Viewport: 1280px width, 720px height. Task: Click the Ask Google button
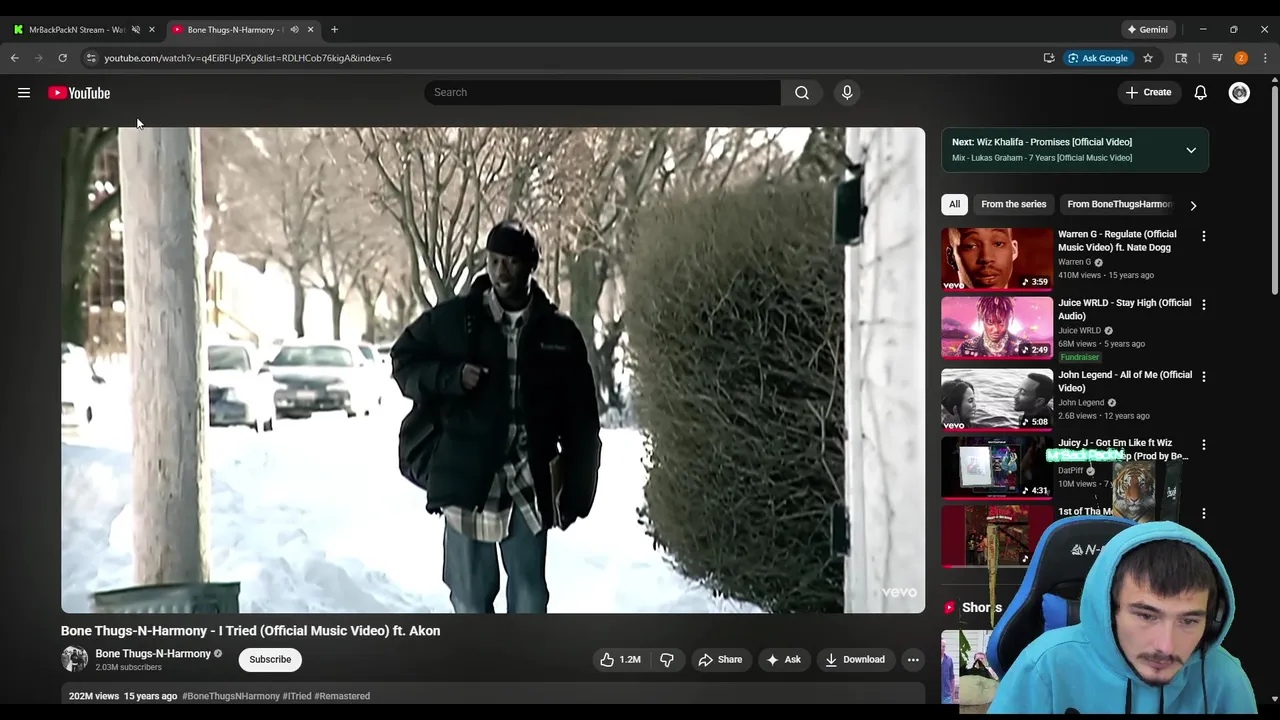pyautogui.click(x=1097, y=58)
